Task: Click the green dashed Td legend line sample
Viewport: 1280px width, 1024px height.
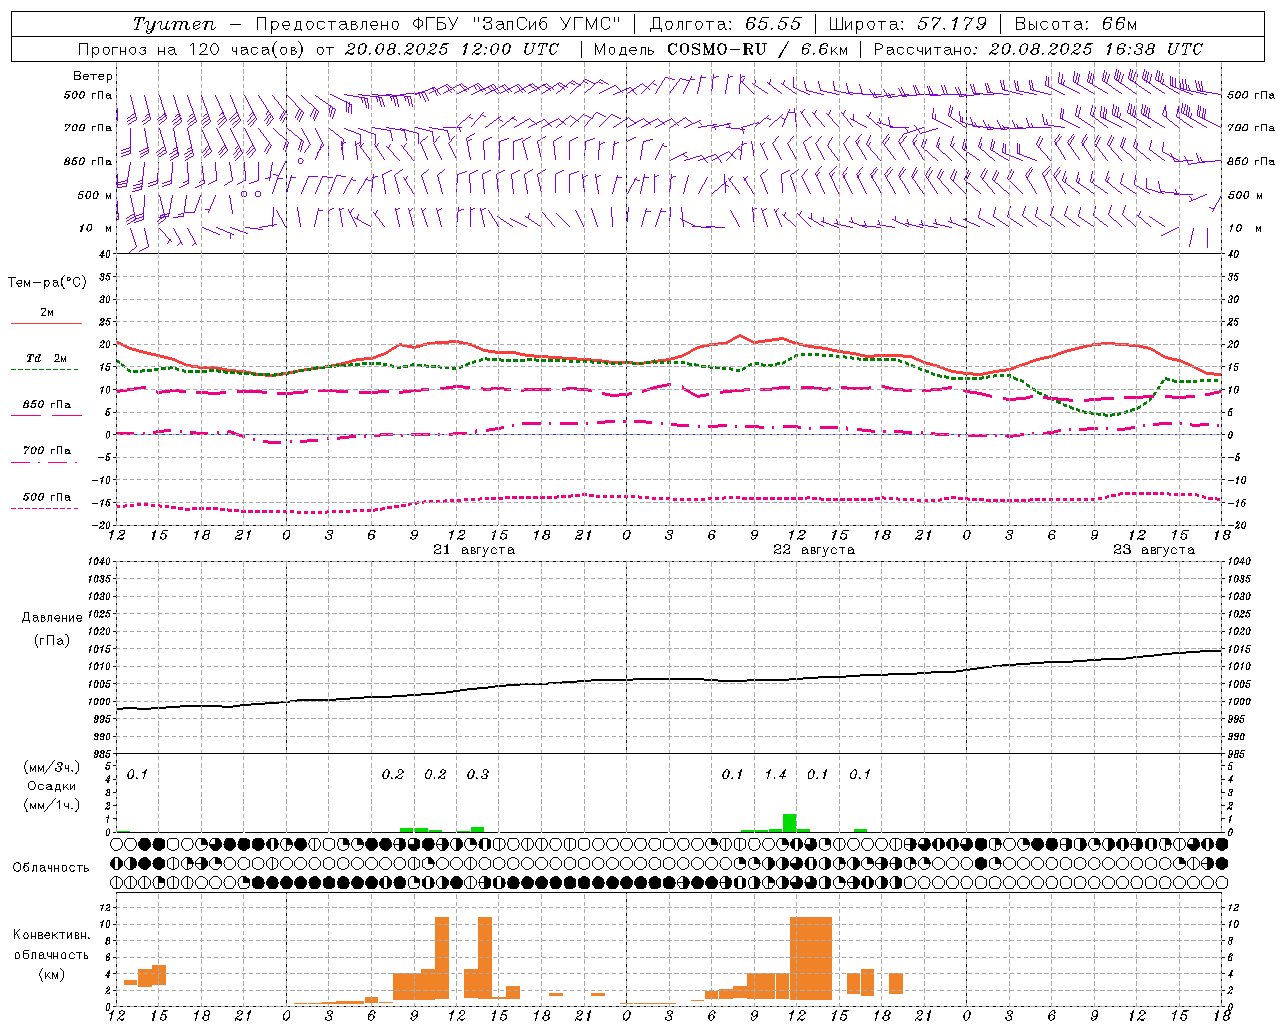Action: (46, 369)
